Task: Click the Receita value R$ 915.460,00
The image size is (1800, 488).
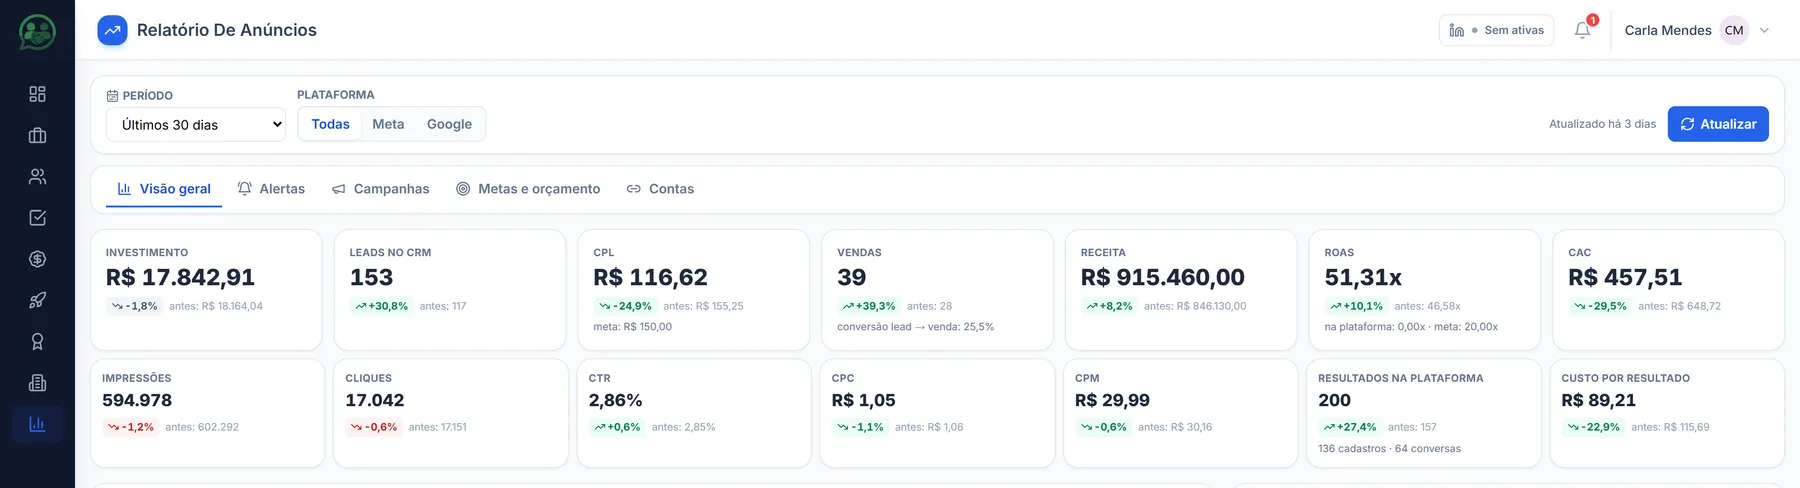Action: [1163, 277]
